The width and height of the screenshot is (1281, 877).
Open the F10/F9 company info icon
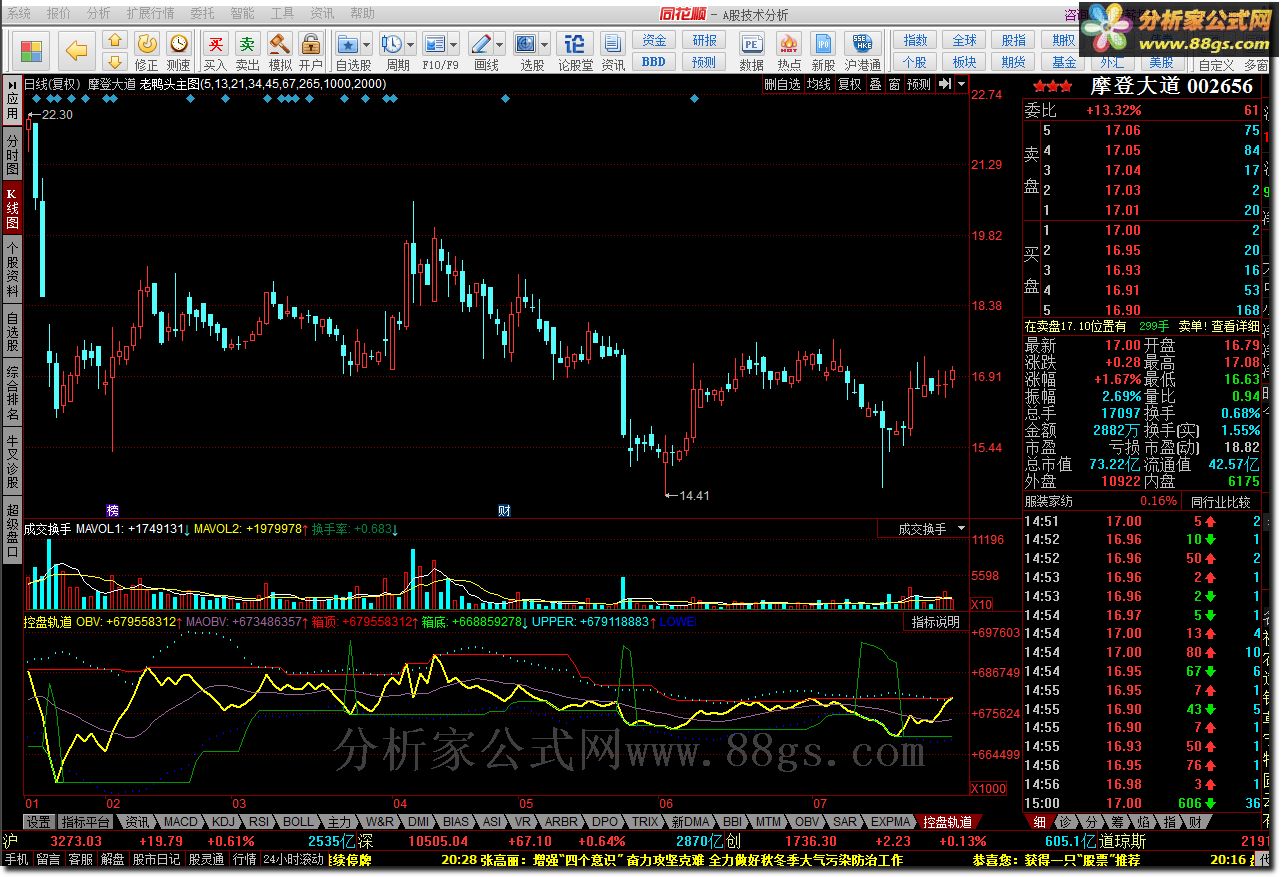[435, 45]
